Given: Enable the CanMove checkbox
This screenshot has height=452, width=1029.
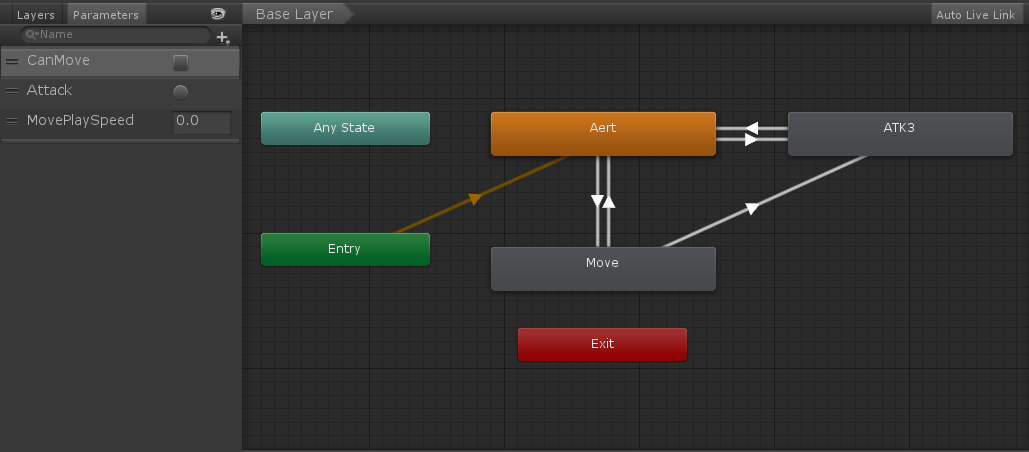Looking at the screenshot, I should click(x=180, y=63).
